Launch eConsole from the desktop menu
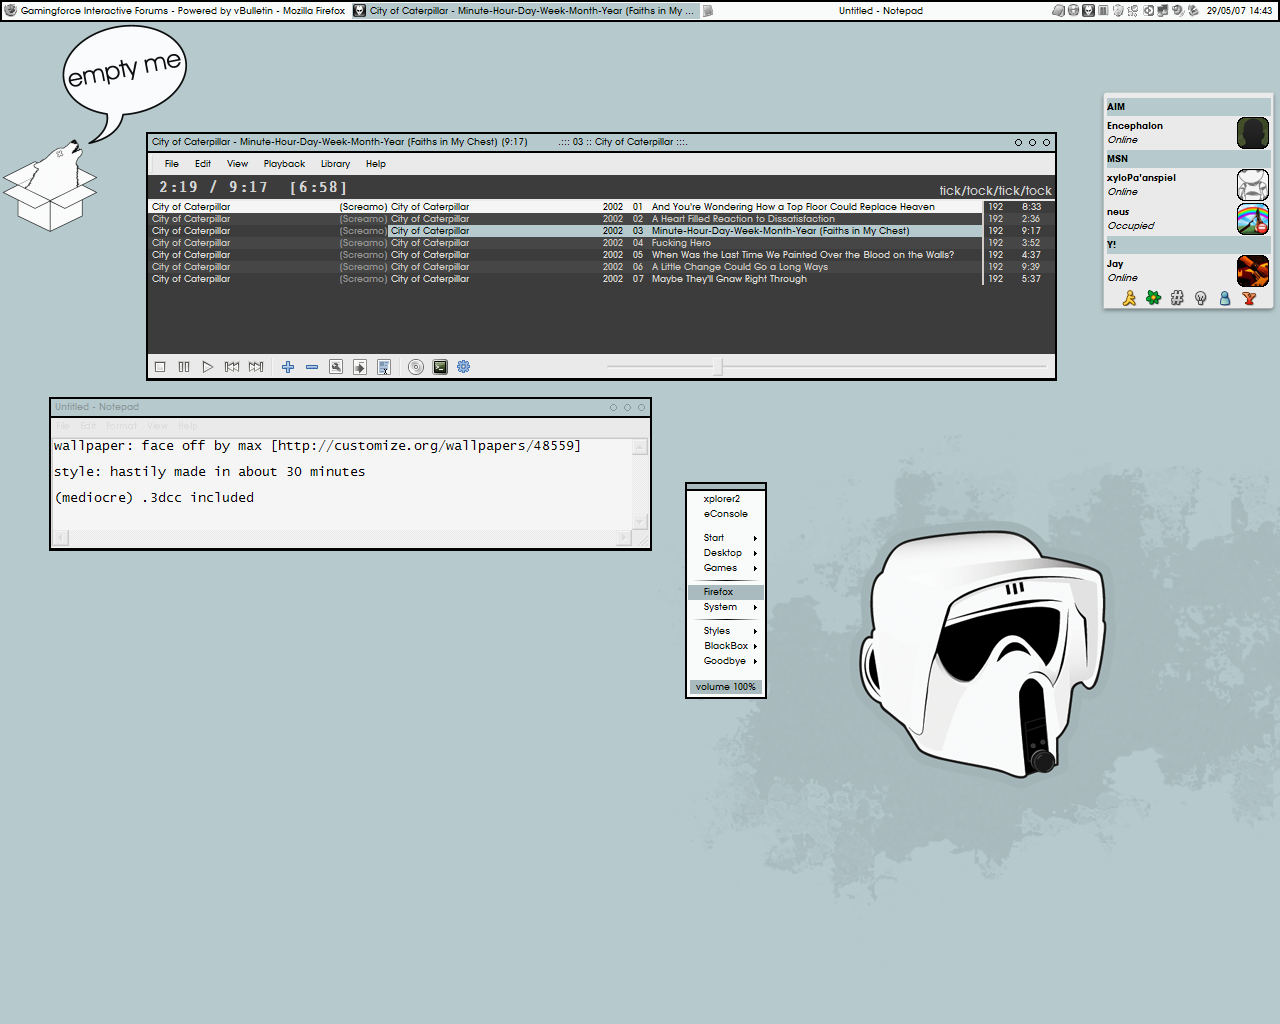Image resolution: width=1280 pixels, height=1024 pixels. click(726, 514)
